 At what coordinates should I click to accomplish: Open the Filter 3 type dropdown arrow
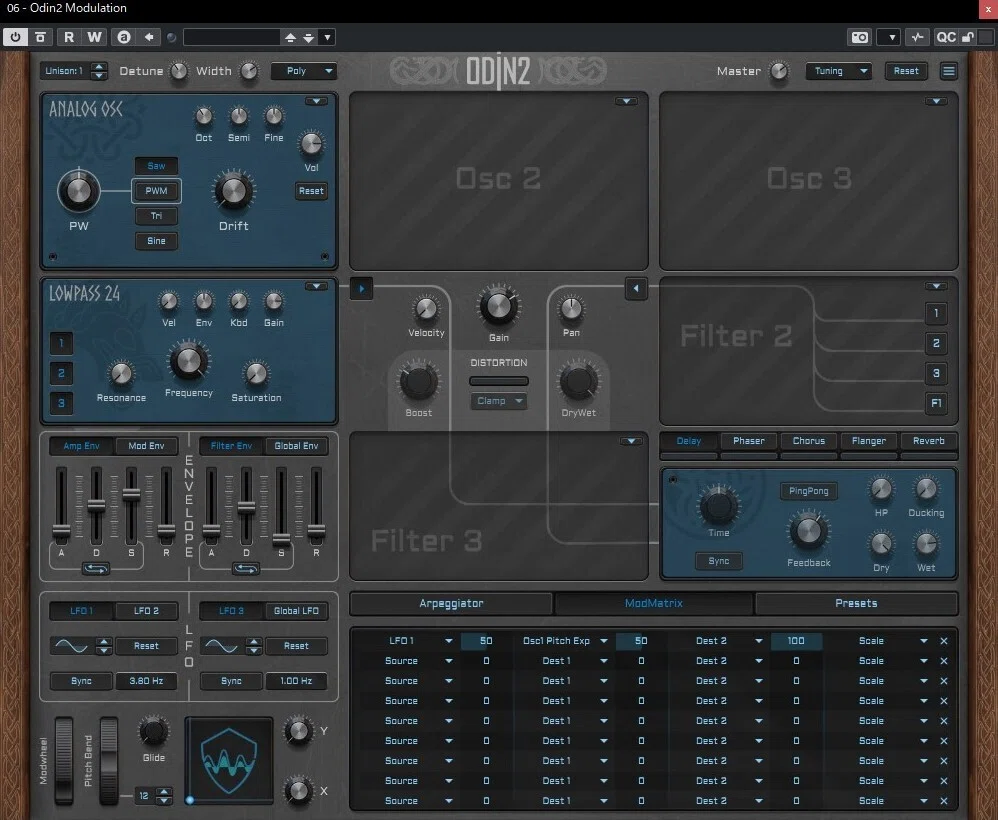(x=631, y=441)
